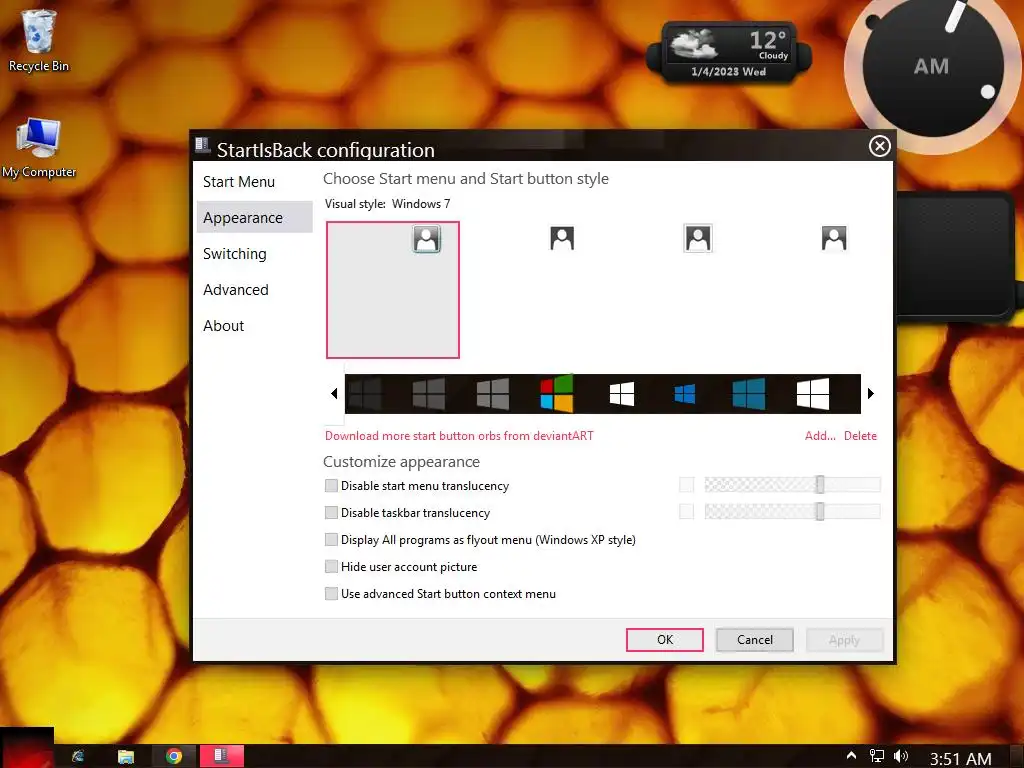Check Display All programs as flyout menu
Image resolution: width=1024 pixels, height=768 pixels.
coord(332,539)
